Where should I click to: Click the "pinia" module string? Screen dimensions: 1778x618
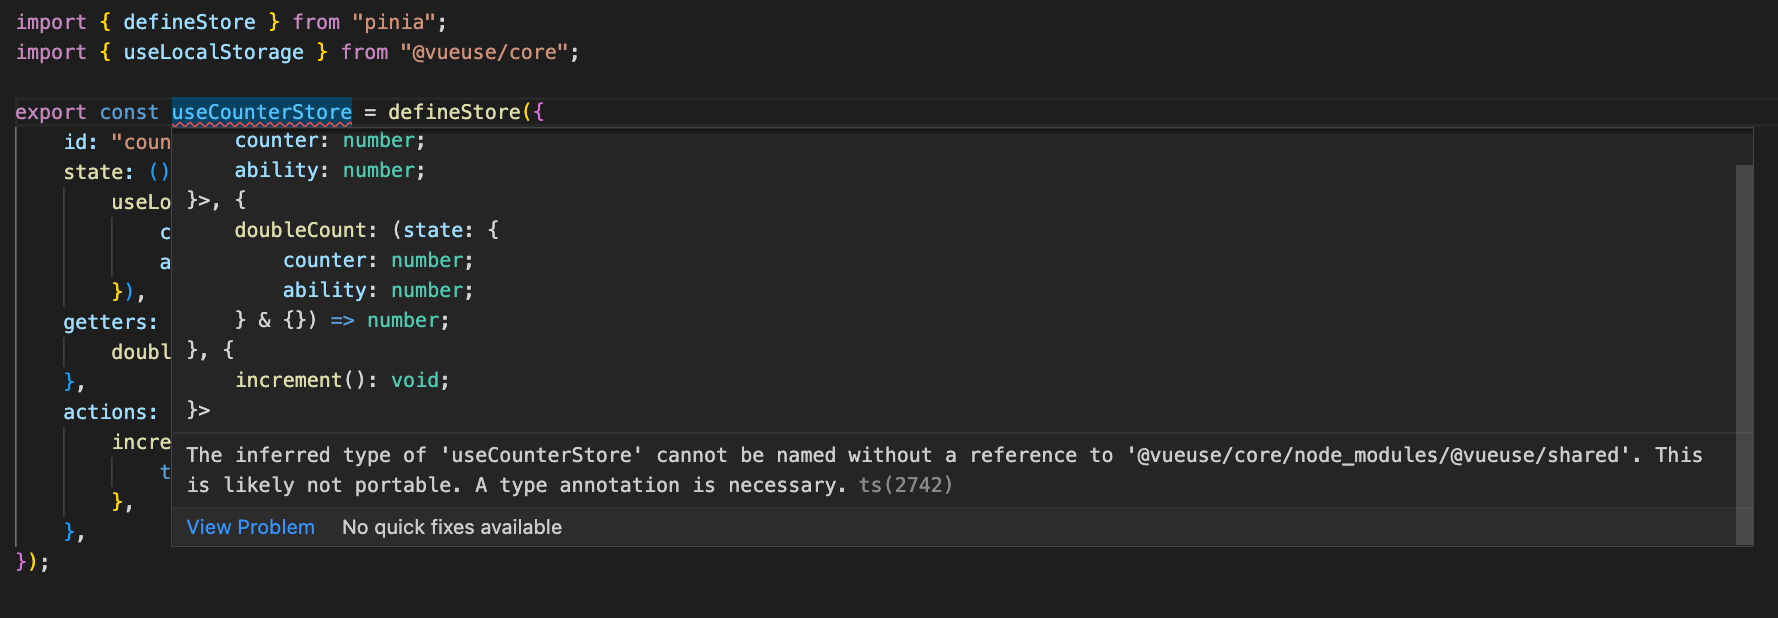398,21
